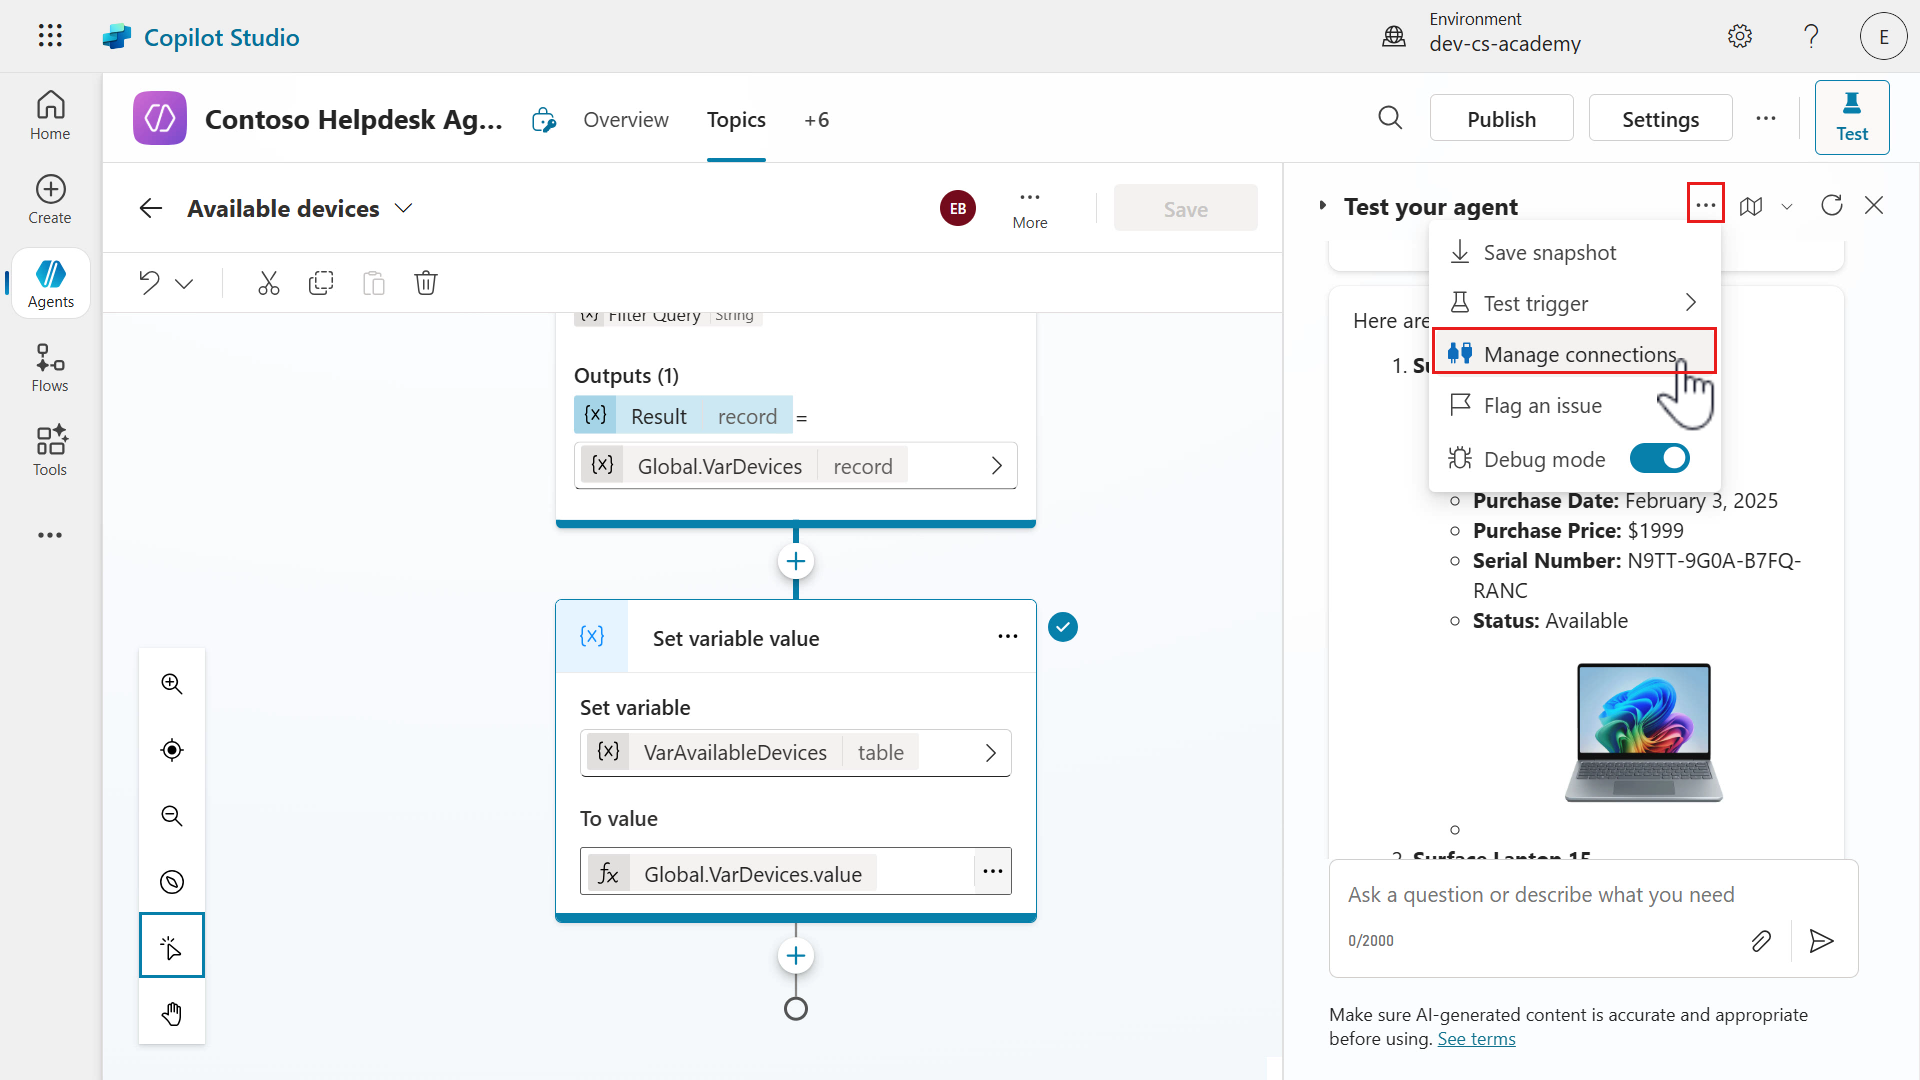This screenshot has height=1080, width=1920.
Task: Click the zoom in magnifier on canvas
Action: tap(172, 684)
